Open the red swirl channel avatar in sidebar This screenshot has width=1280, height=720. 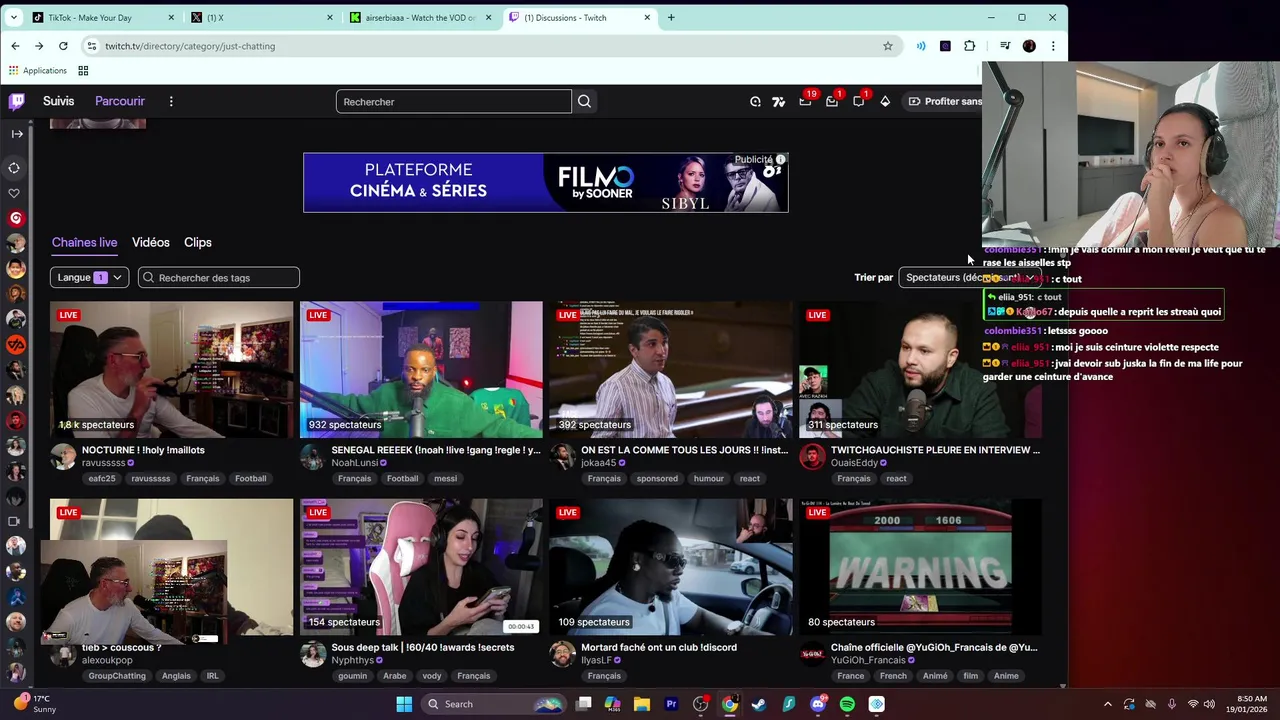pos(16,218)
